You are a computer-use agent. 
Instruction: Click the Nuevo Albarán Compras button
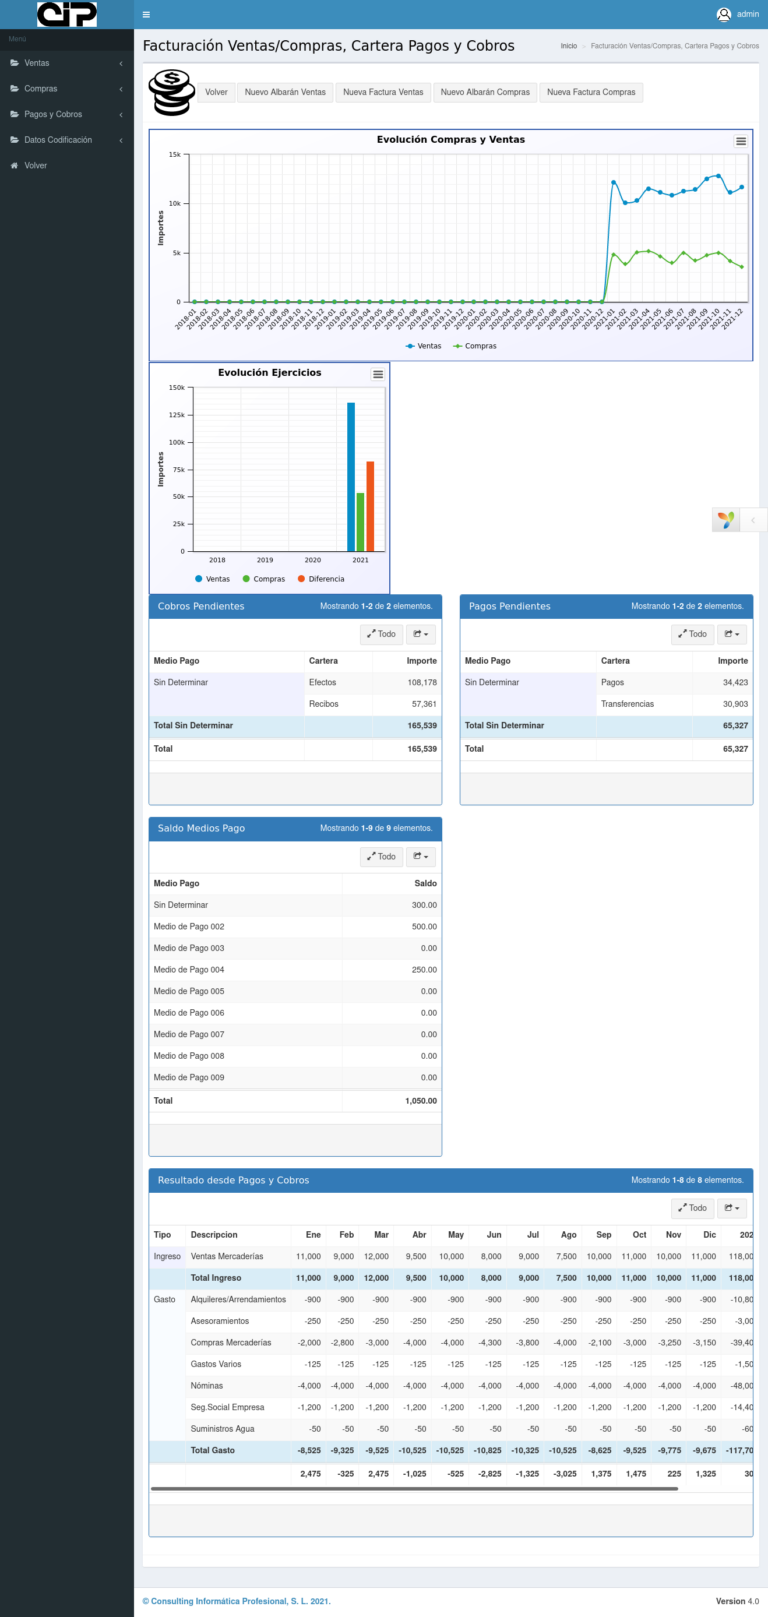click(485, 92)
